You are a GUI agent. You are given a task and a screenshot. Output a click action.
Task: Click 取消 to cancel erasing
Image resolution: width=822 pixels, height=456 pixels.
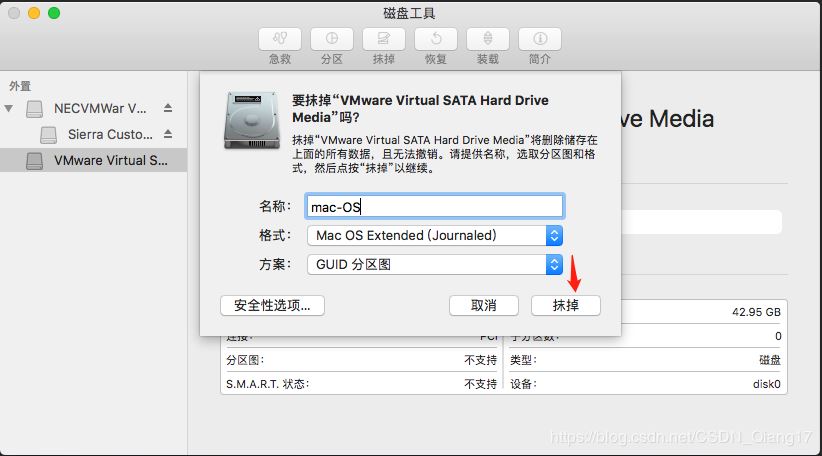(x=486, y=305)
